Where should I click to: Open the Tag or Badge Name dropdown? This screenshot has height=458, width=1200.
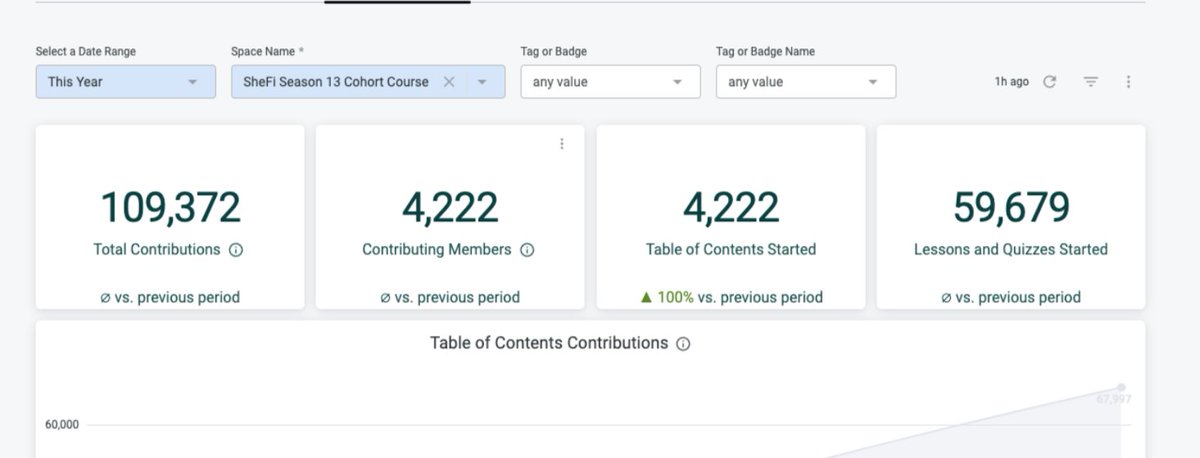[x=806, y=82]
